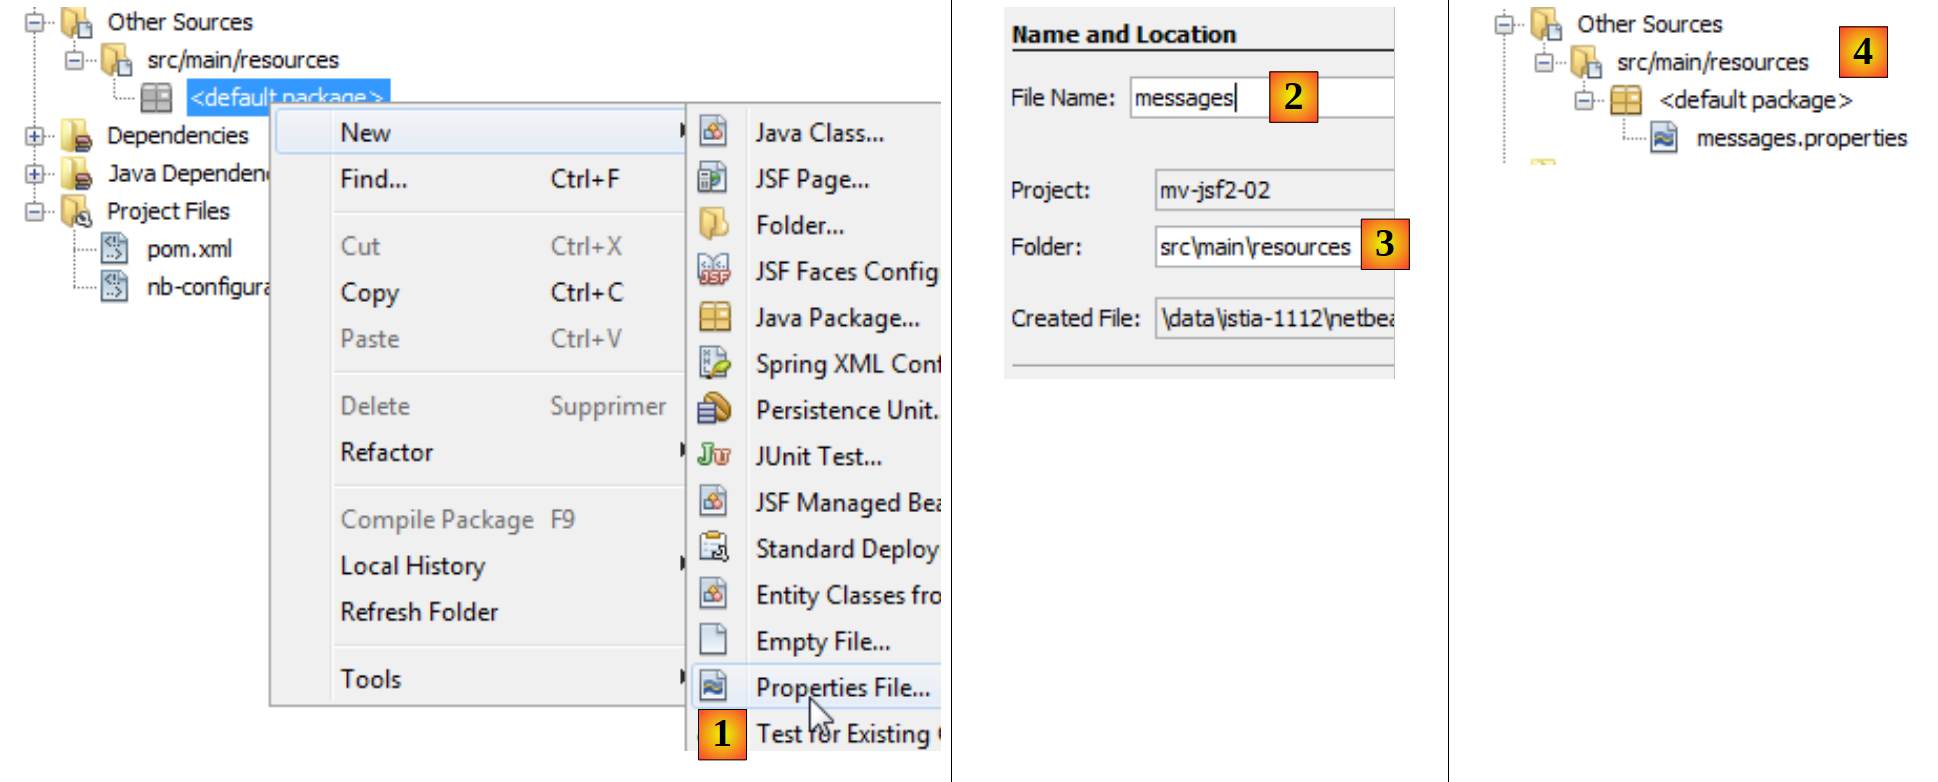This screenshot has height=782, width=1938.
Task: Click the pom.xml file icon
Action: (x=115, y=248)
